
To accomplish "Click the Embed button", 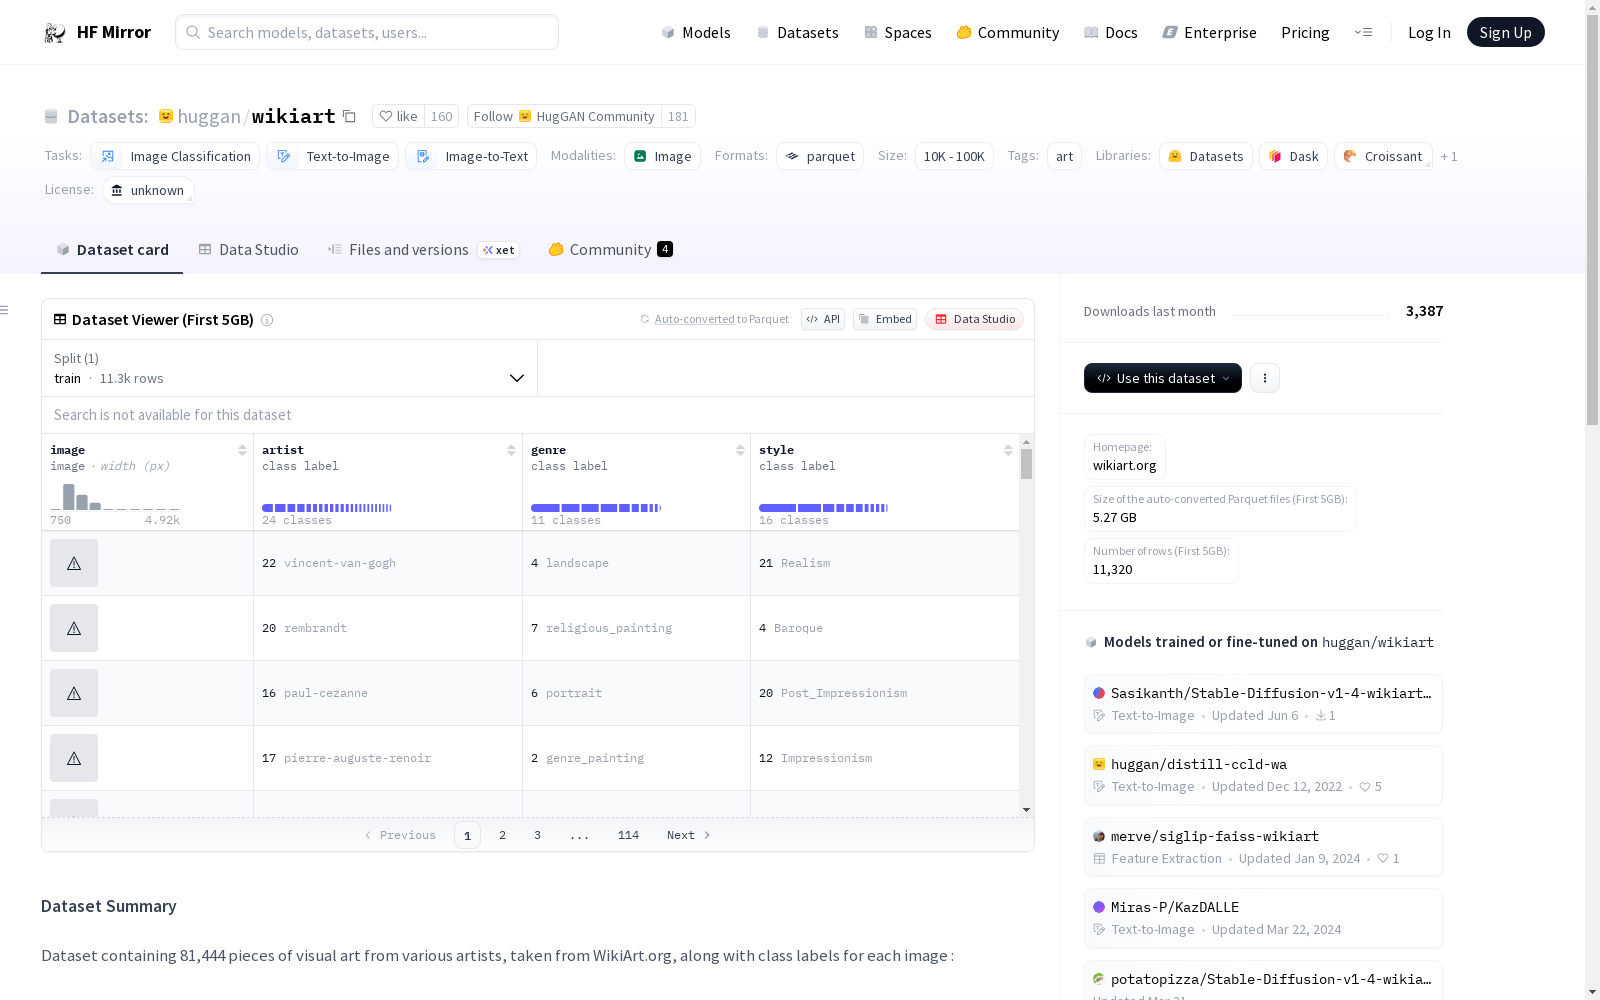I will tap(885, 319).
